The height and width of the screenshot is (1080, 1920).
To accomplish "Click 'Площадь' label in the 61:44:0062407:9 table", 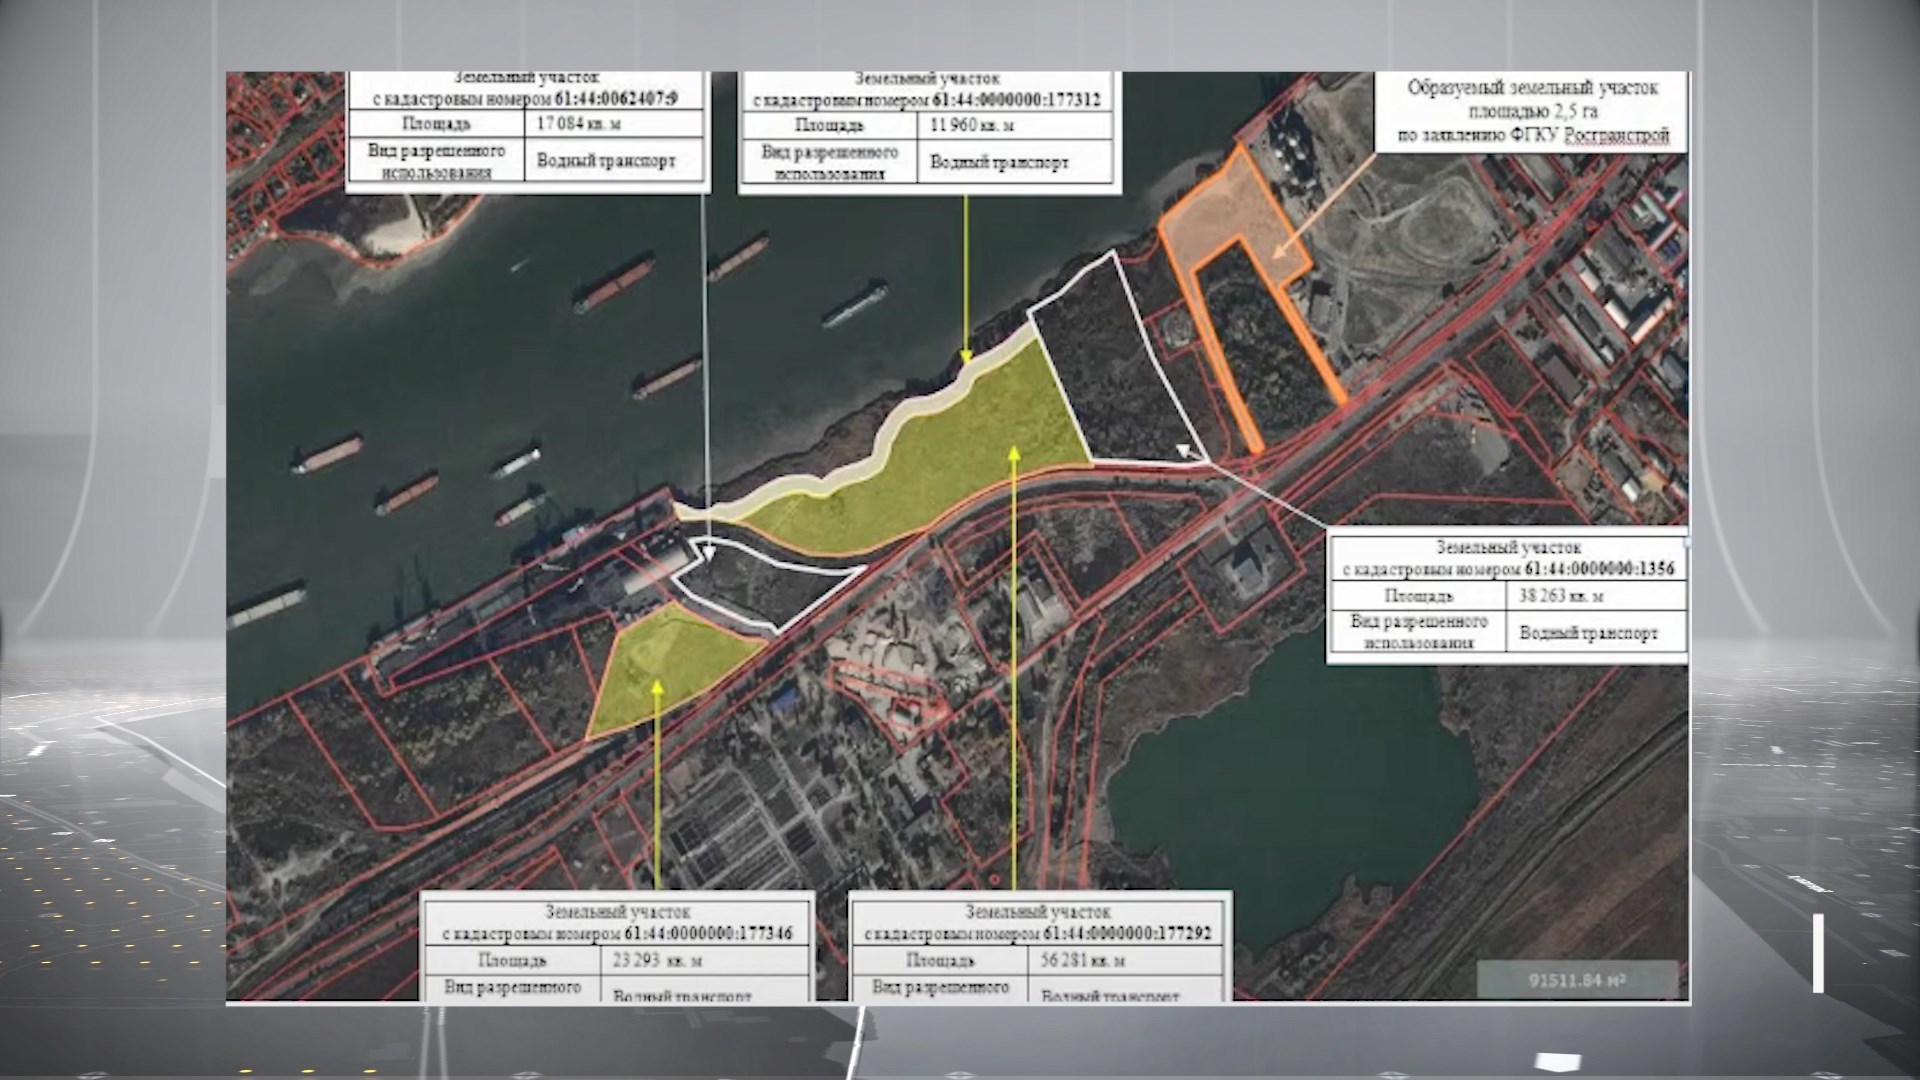I will [436, 125].
